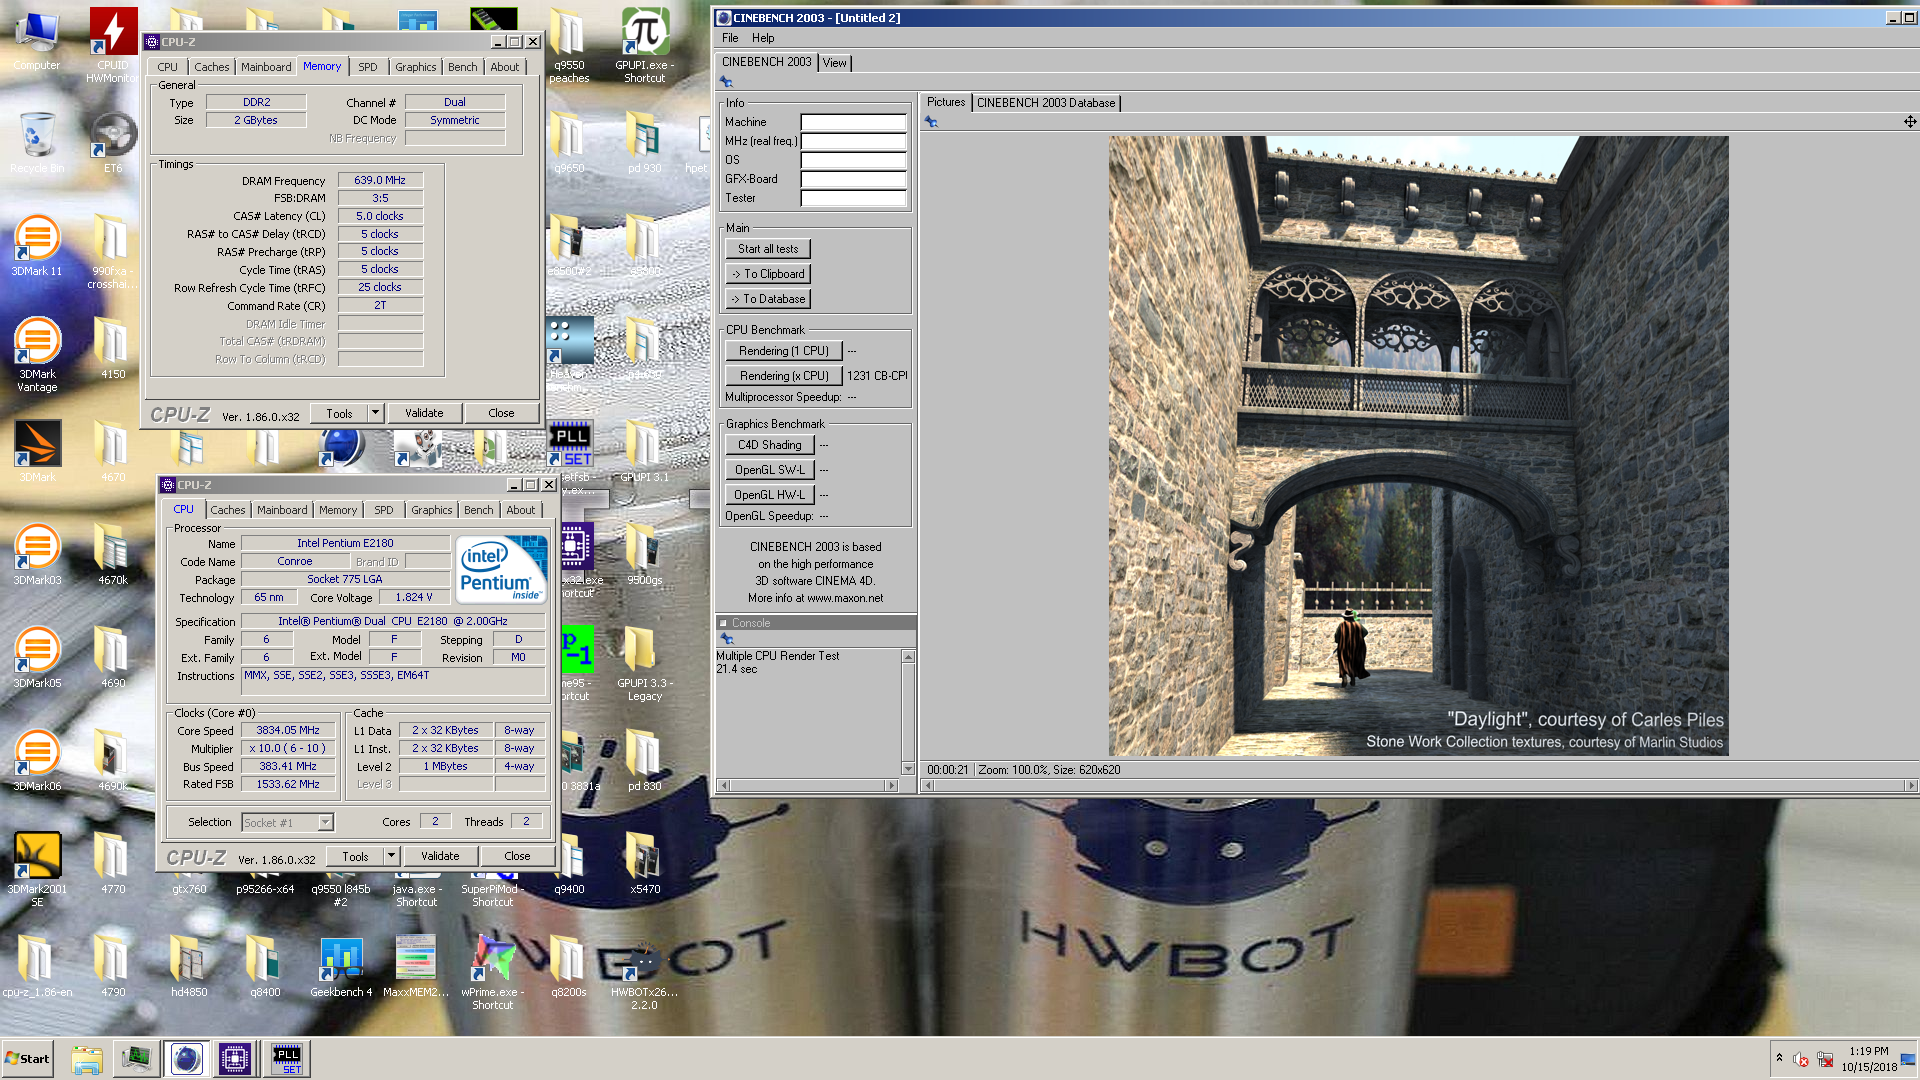Open 3DMark03 desktop shortcut
Viewport: 1920px width, 1080px height.
click(37, 554)
